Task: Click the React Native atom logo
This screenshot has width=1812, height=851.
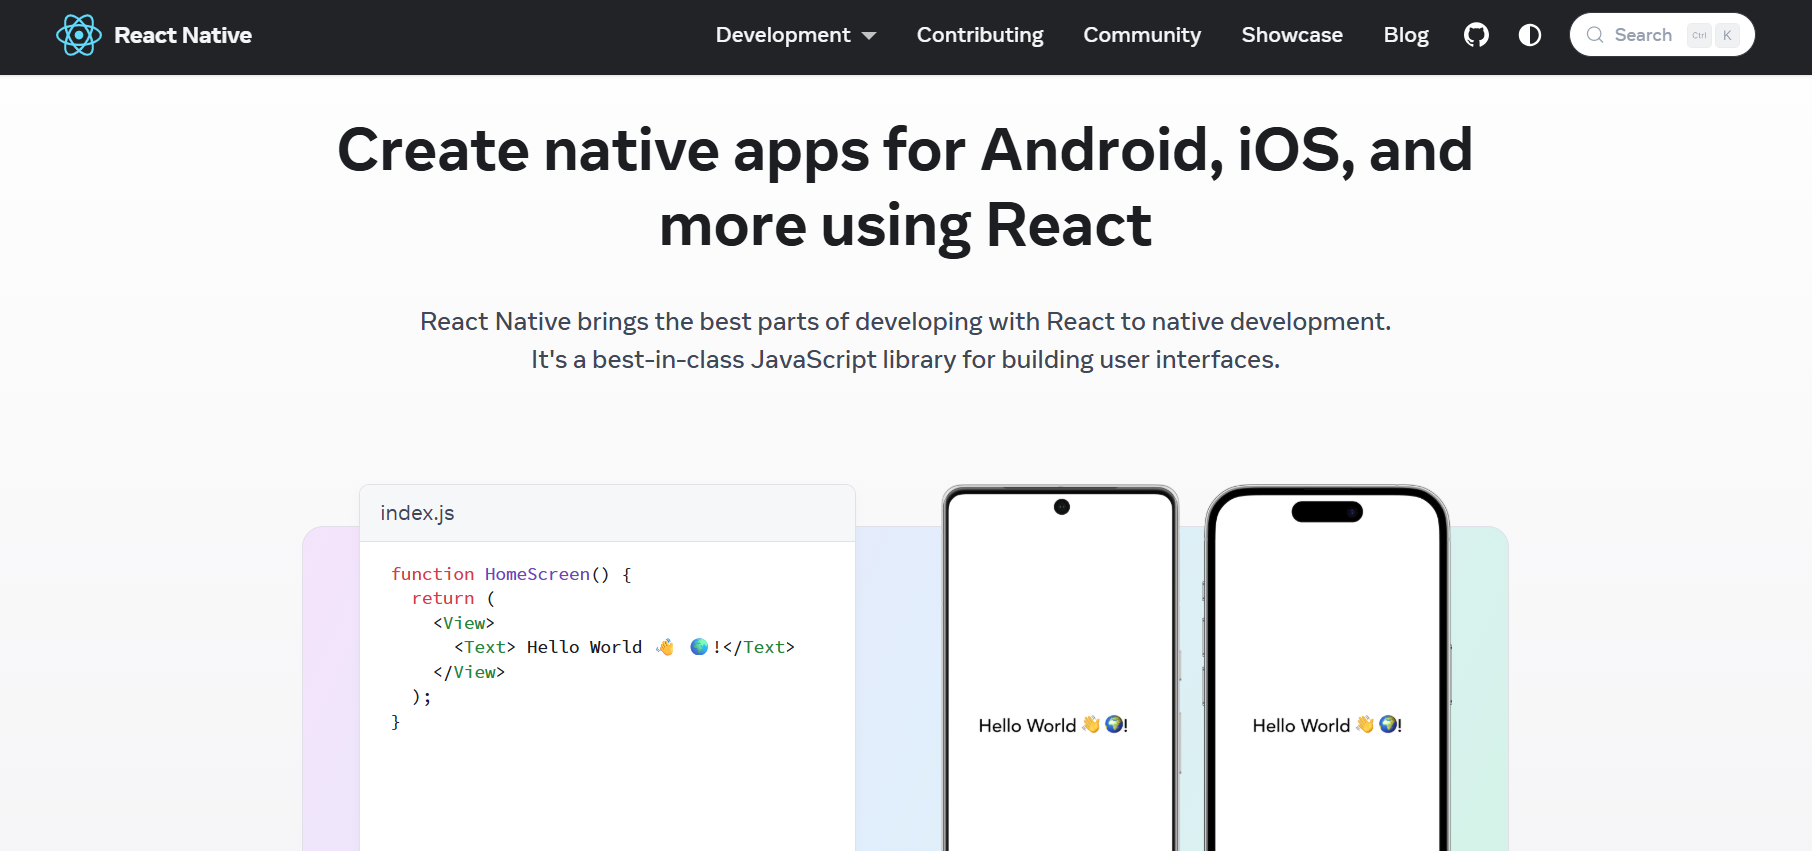Action: 78,35
